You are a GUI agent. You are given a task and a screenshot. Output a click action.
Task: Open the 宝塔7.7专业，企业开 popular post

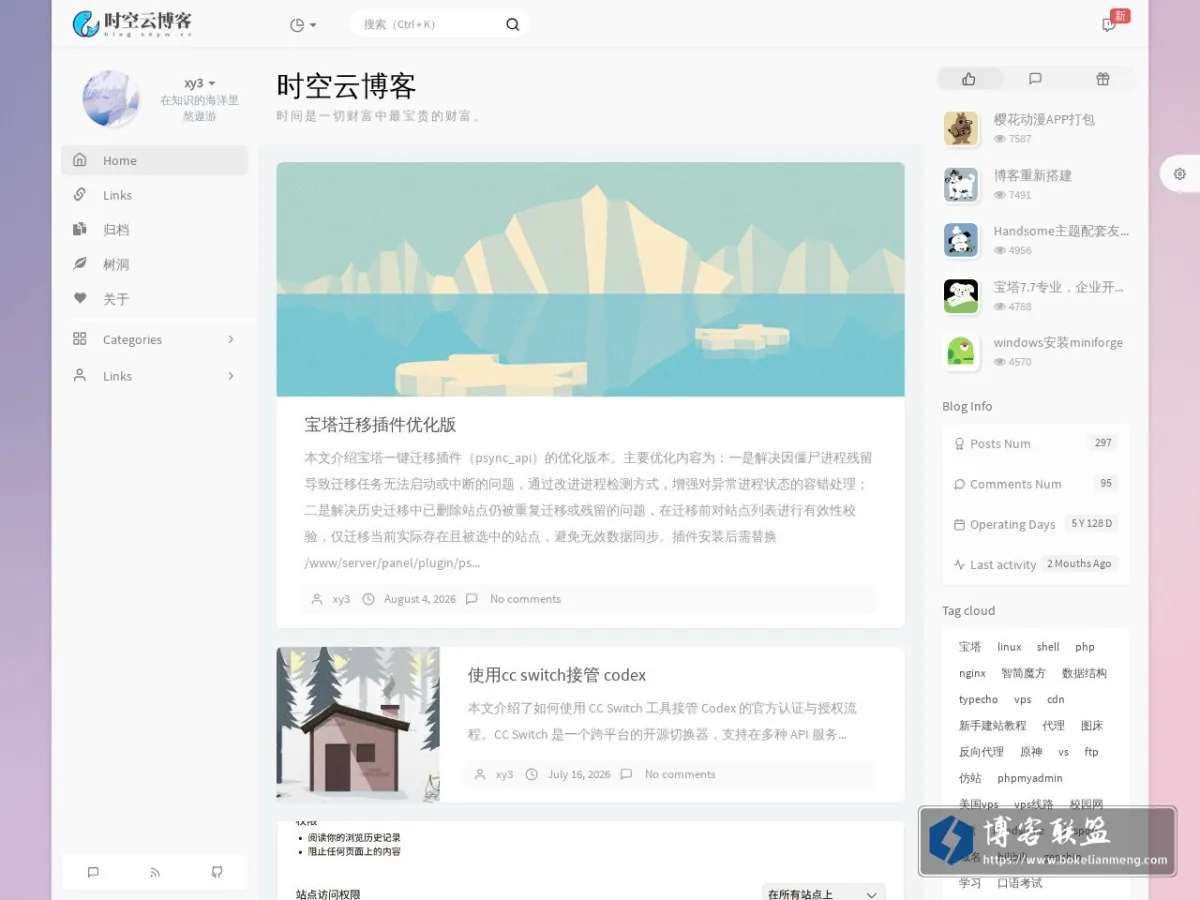pos(1059,287)
